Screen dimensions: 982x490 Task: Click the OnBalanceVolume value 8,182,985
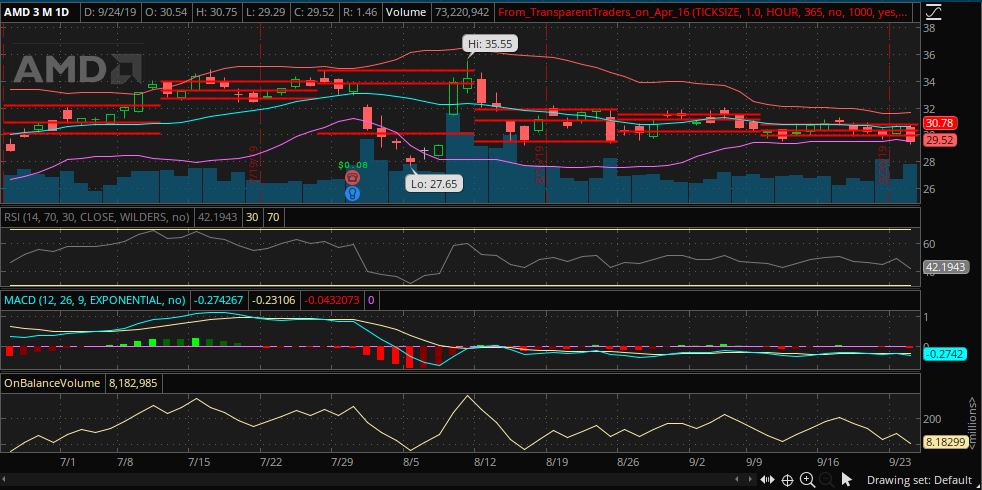click(x=132, y=383)
